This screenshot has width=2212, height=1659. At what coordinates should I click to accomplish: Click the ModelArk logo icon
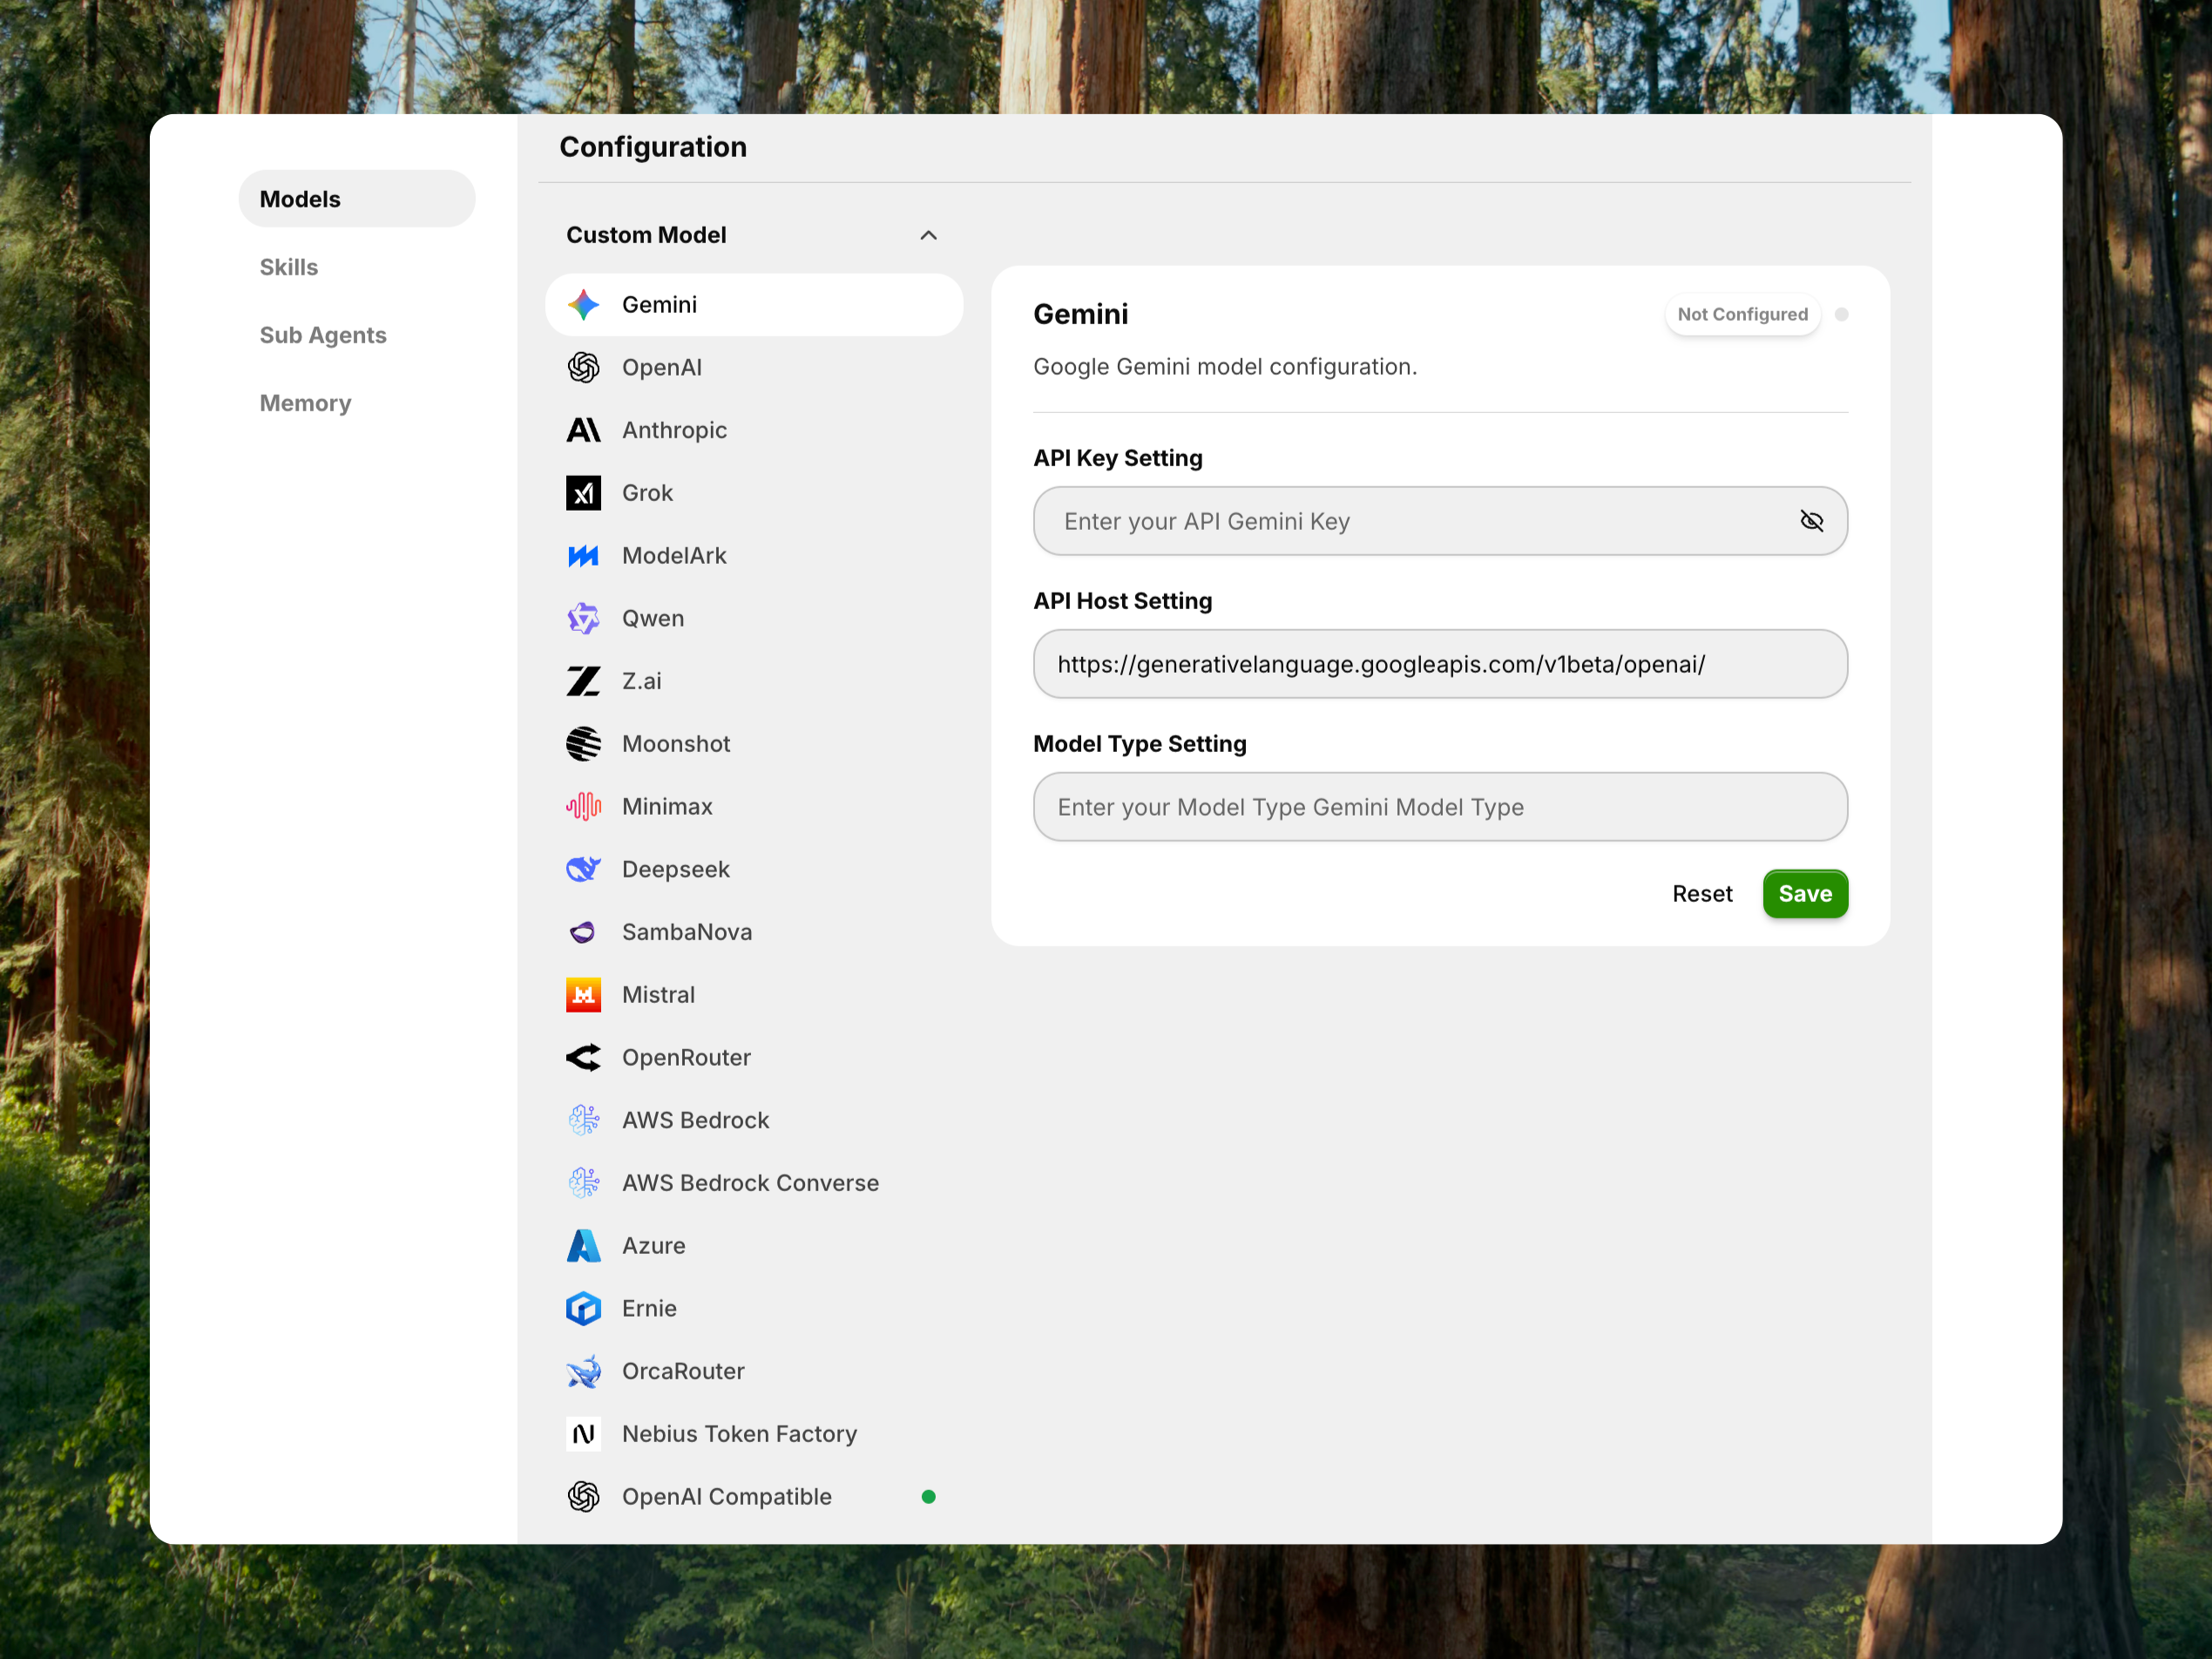pyautogui.click(x=583, y=556)
